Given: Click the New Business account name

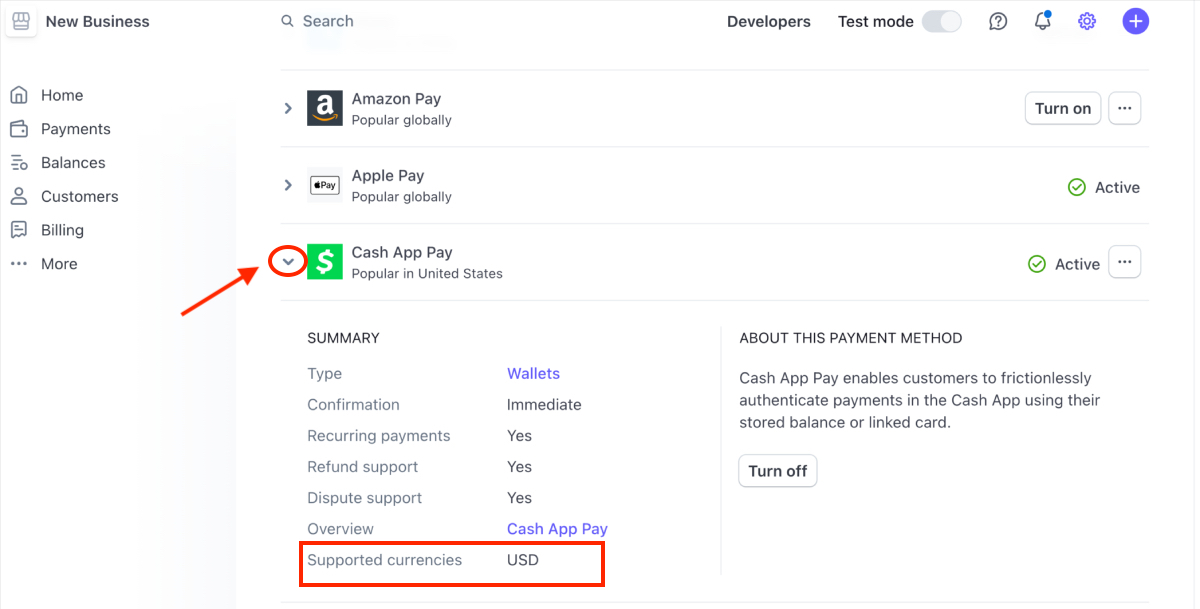Looking at the screenshot, I should tap(98, 21).
